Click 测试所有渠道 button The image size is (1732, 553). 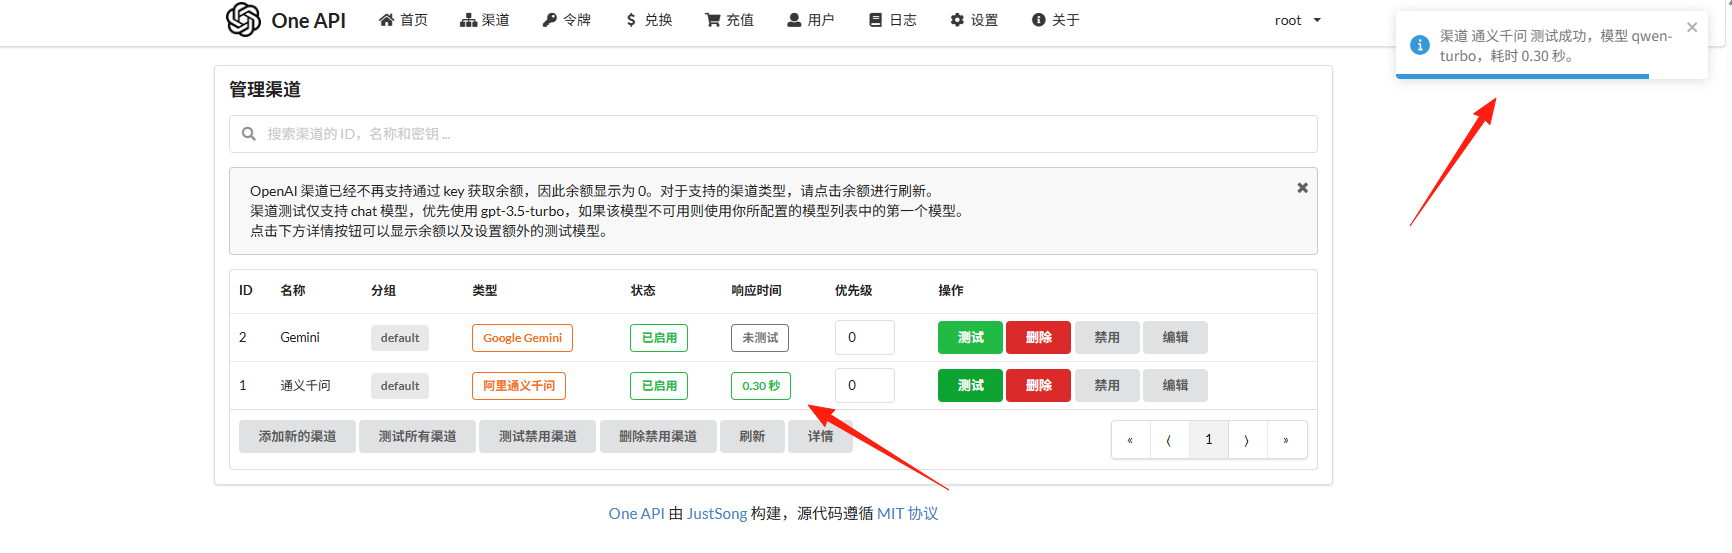coord(417,437)
